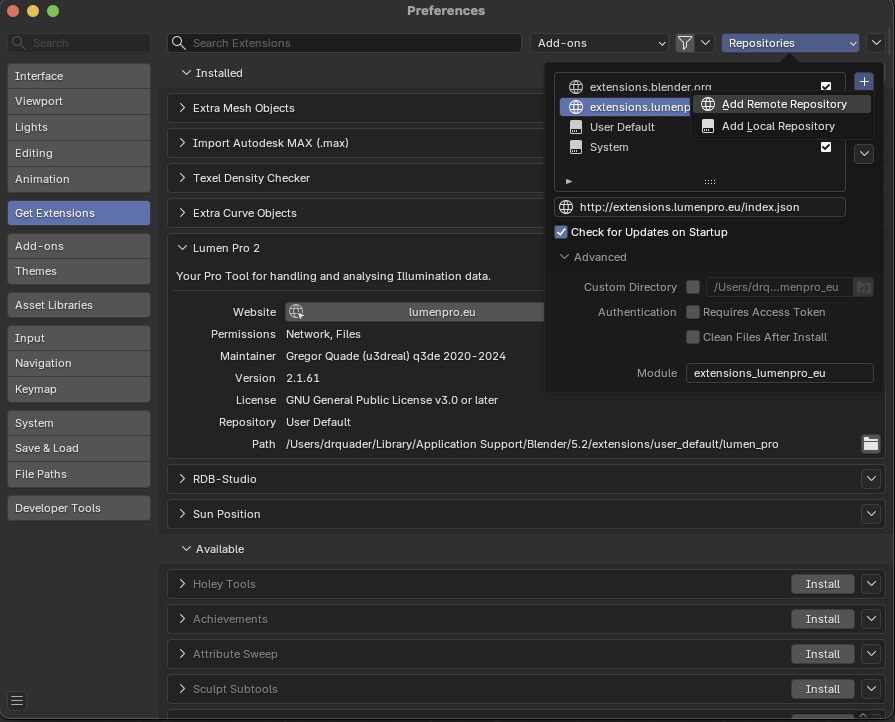Open lumenpro.eu website button

coord(415,312)
